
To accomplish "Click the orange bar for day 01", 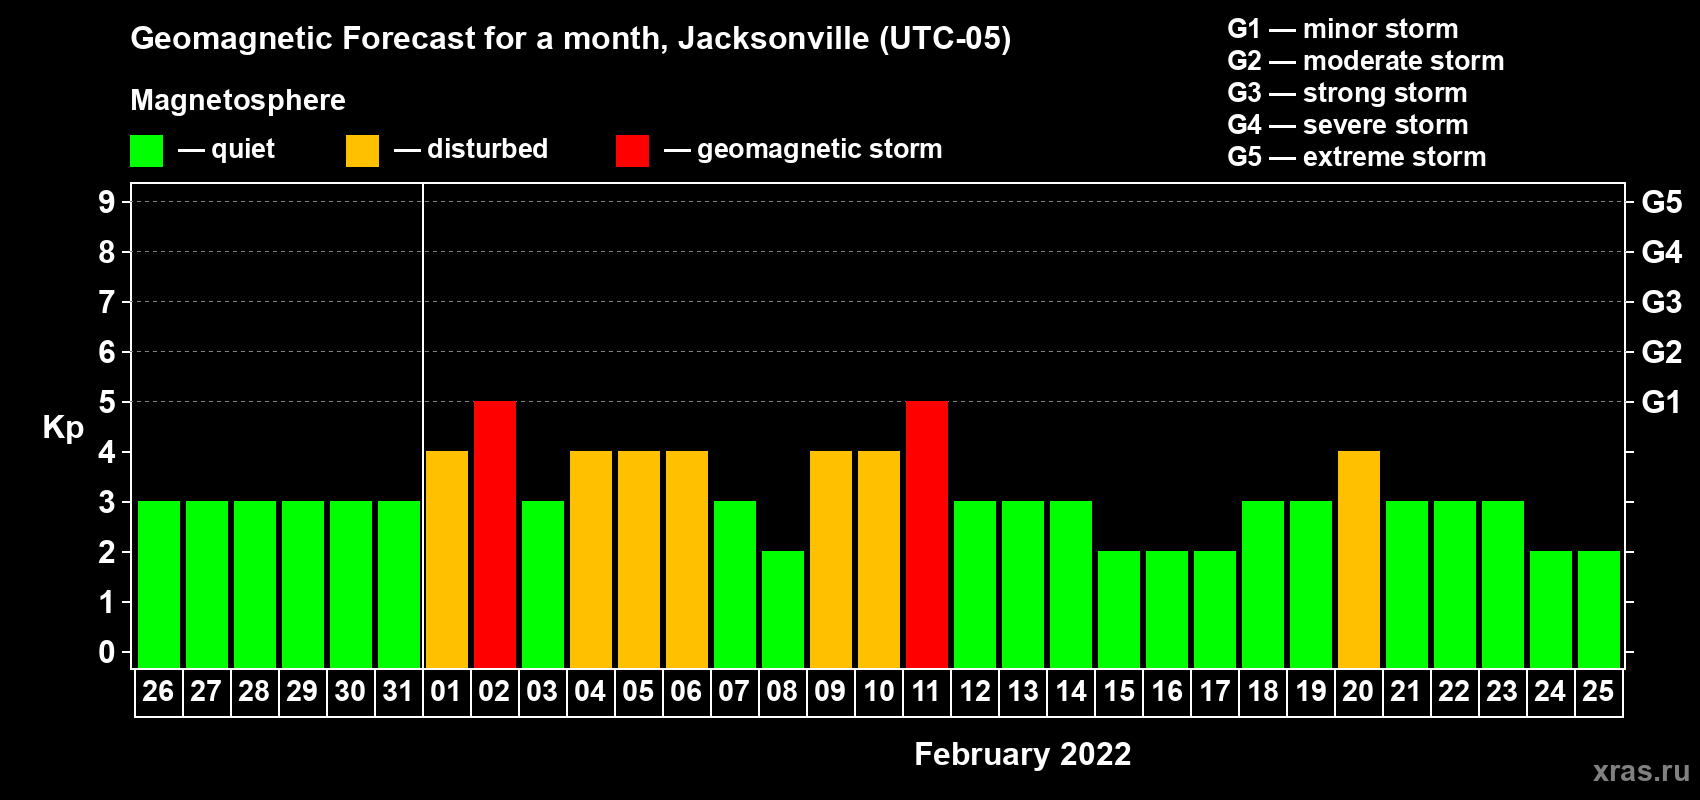I will (447, 559).
